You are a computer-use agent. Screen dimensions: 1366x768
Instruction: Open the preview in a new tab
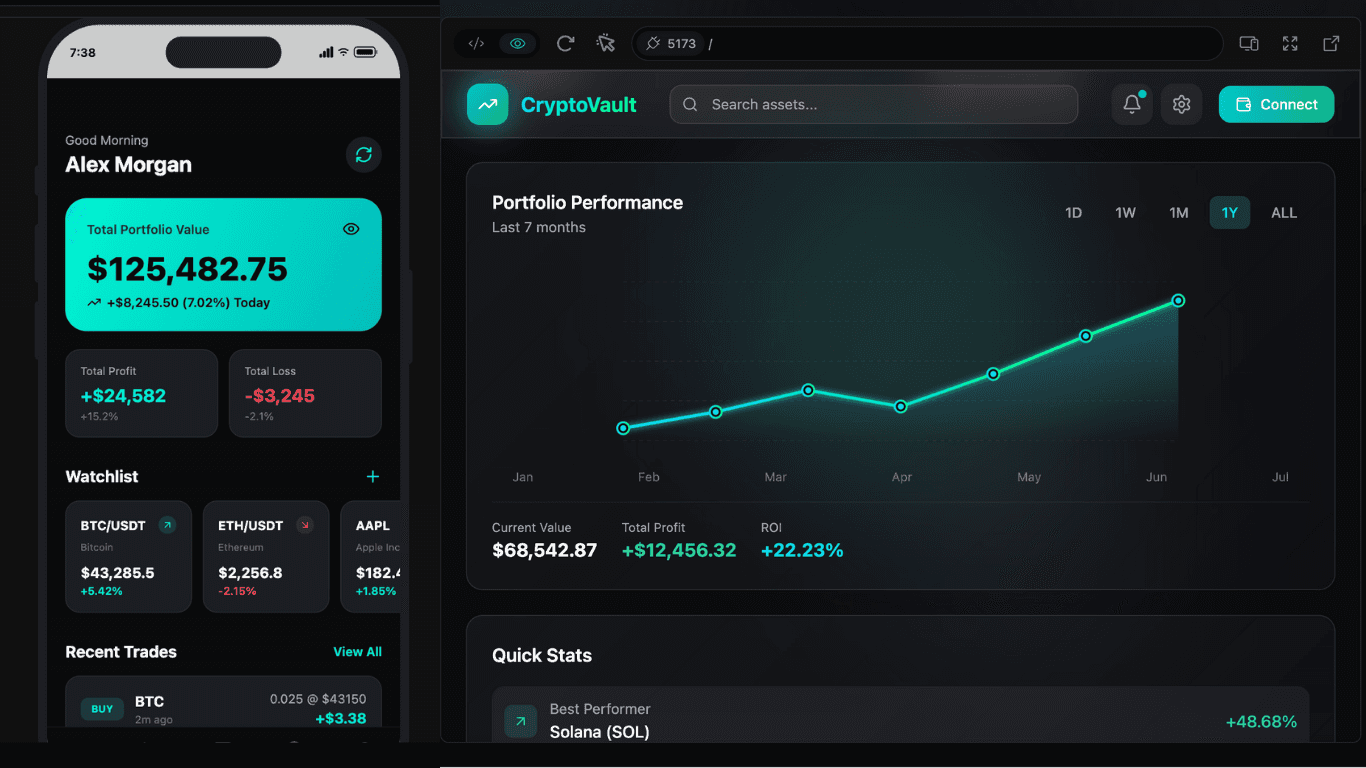pos(1329,43)
